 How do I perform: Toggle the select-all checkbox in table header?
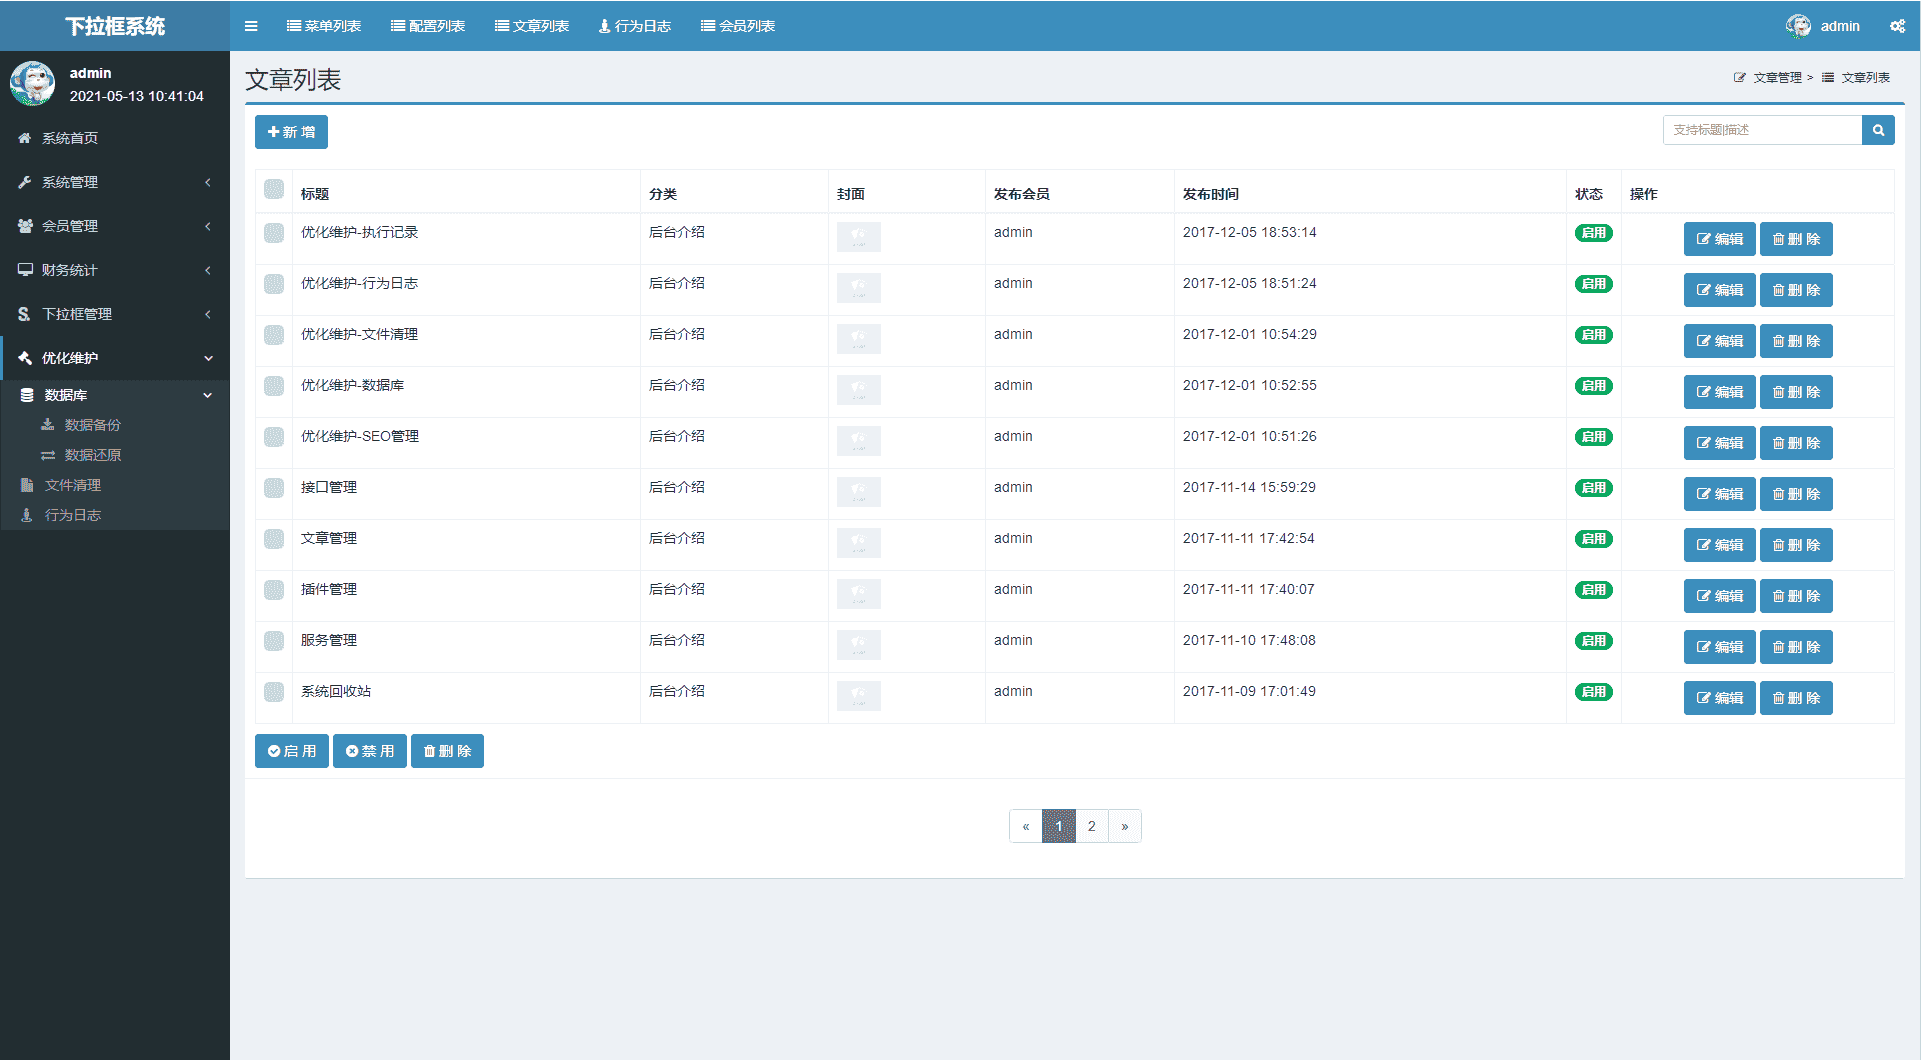tap(274, 189)
